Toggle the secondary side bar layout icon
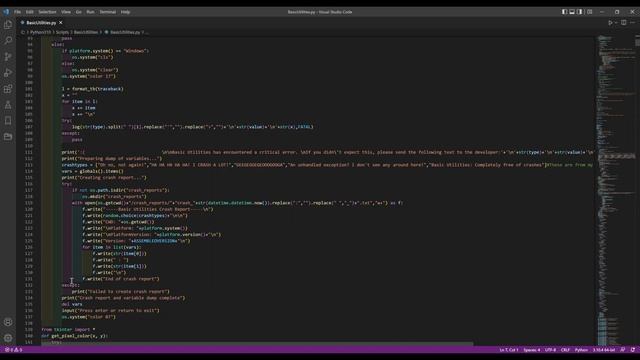Image resolution: width=640 pixels, height=360 pixels. point(580,12)
